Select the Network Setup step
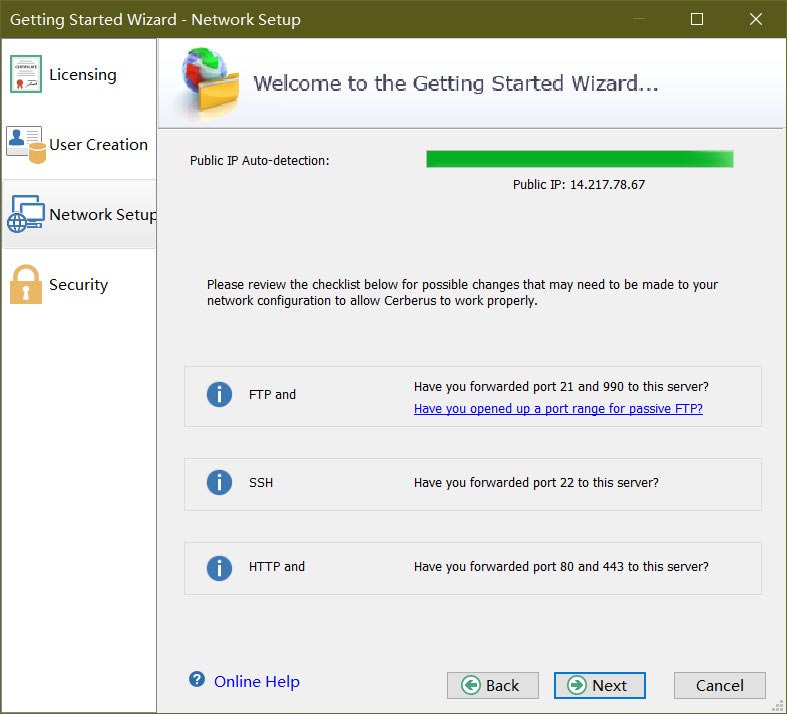Image resolution: width=787 pixels, height=714 pixels. coord(79,214)
